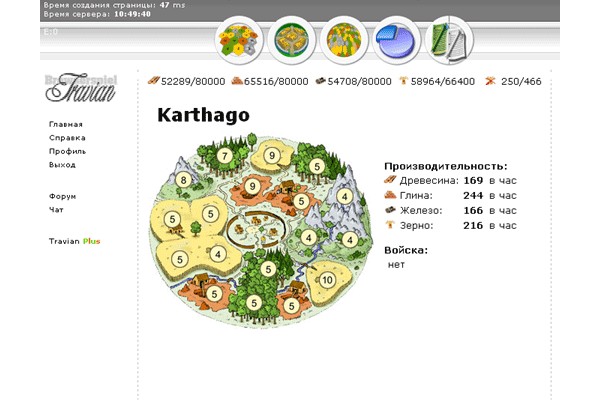Open the Профиль link

(67, 151)
